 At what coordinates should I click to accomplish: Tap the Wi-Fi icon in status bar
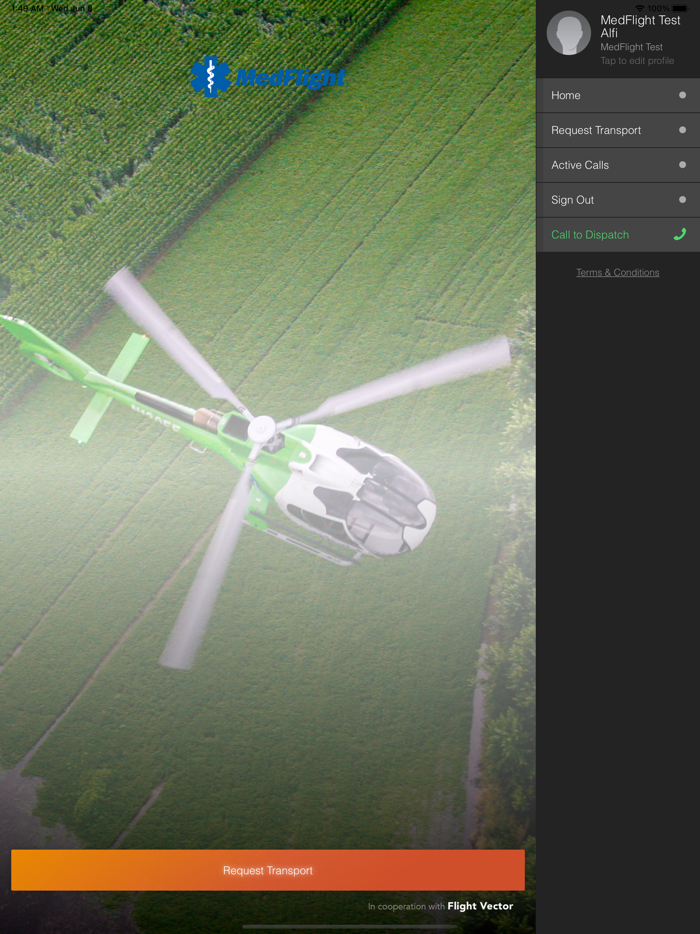640,8
